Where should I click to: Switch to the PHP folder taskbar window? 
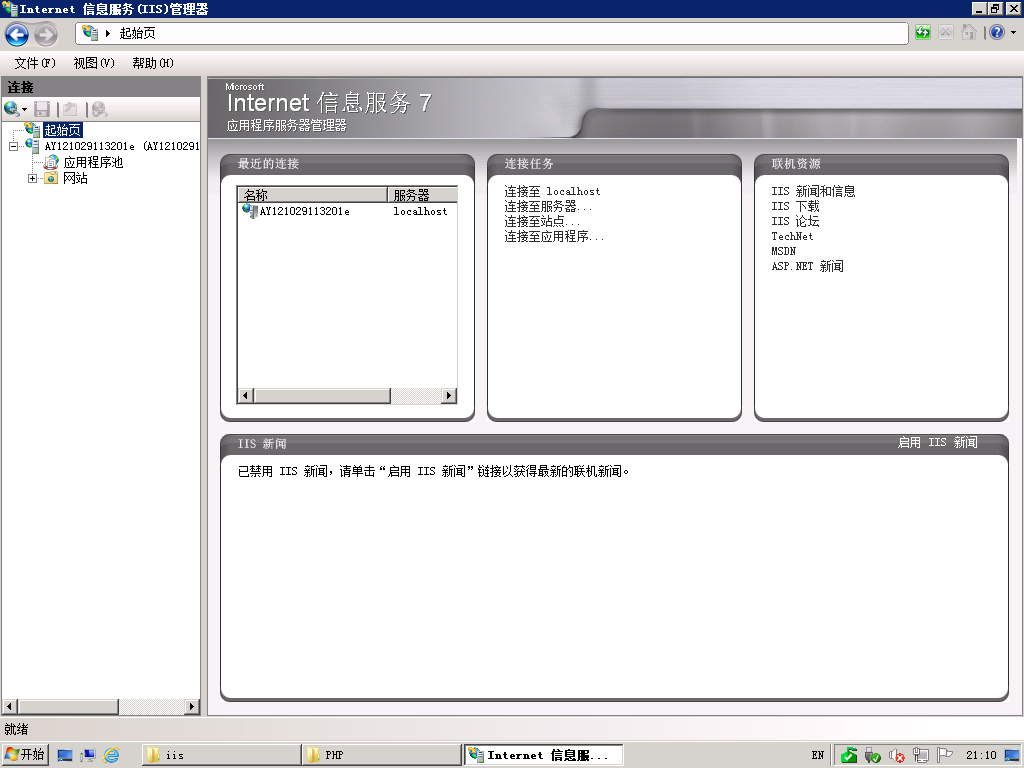click(382, 755)
